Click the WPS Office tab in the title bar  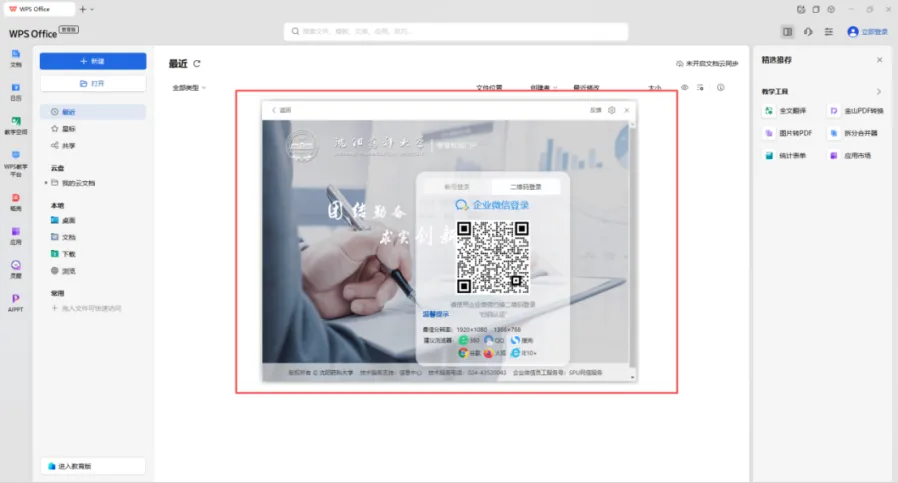point(38,9)
